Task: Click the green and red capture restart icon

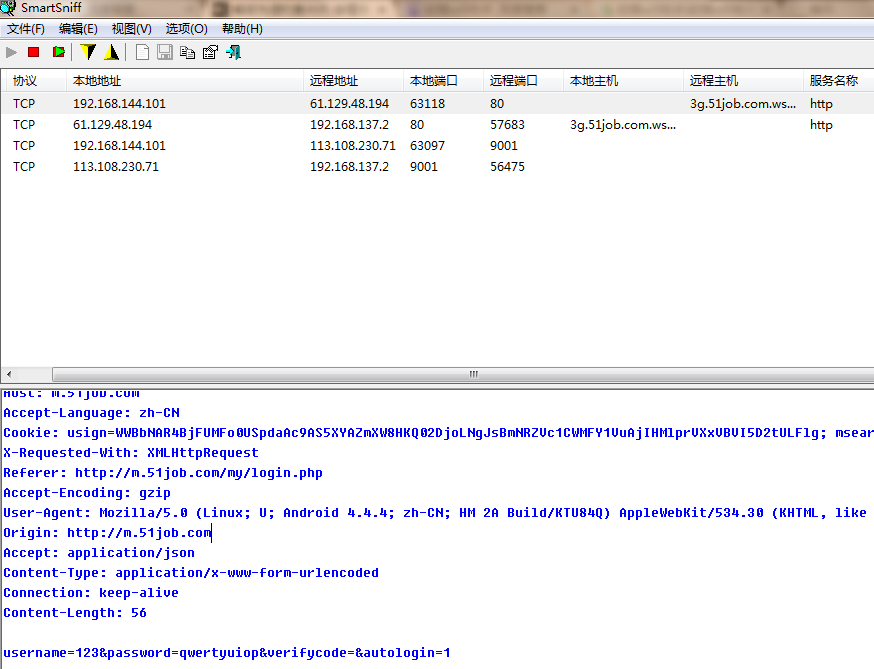Action: coord(58,52)
